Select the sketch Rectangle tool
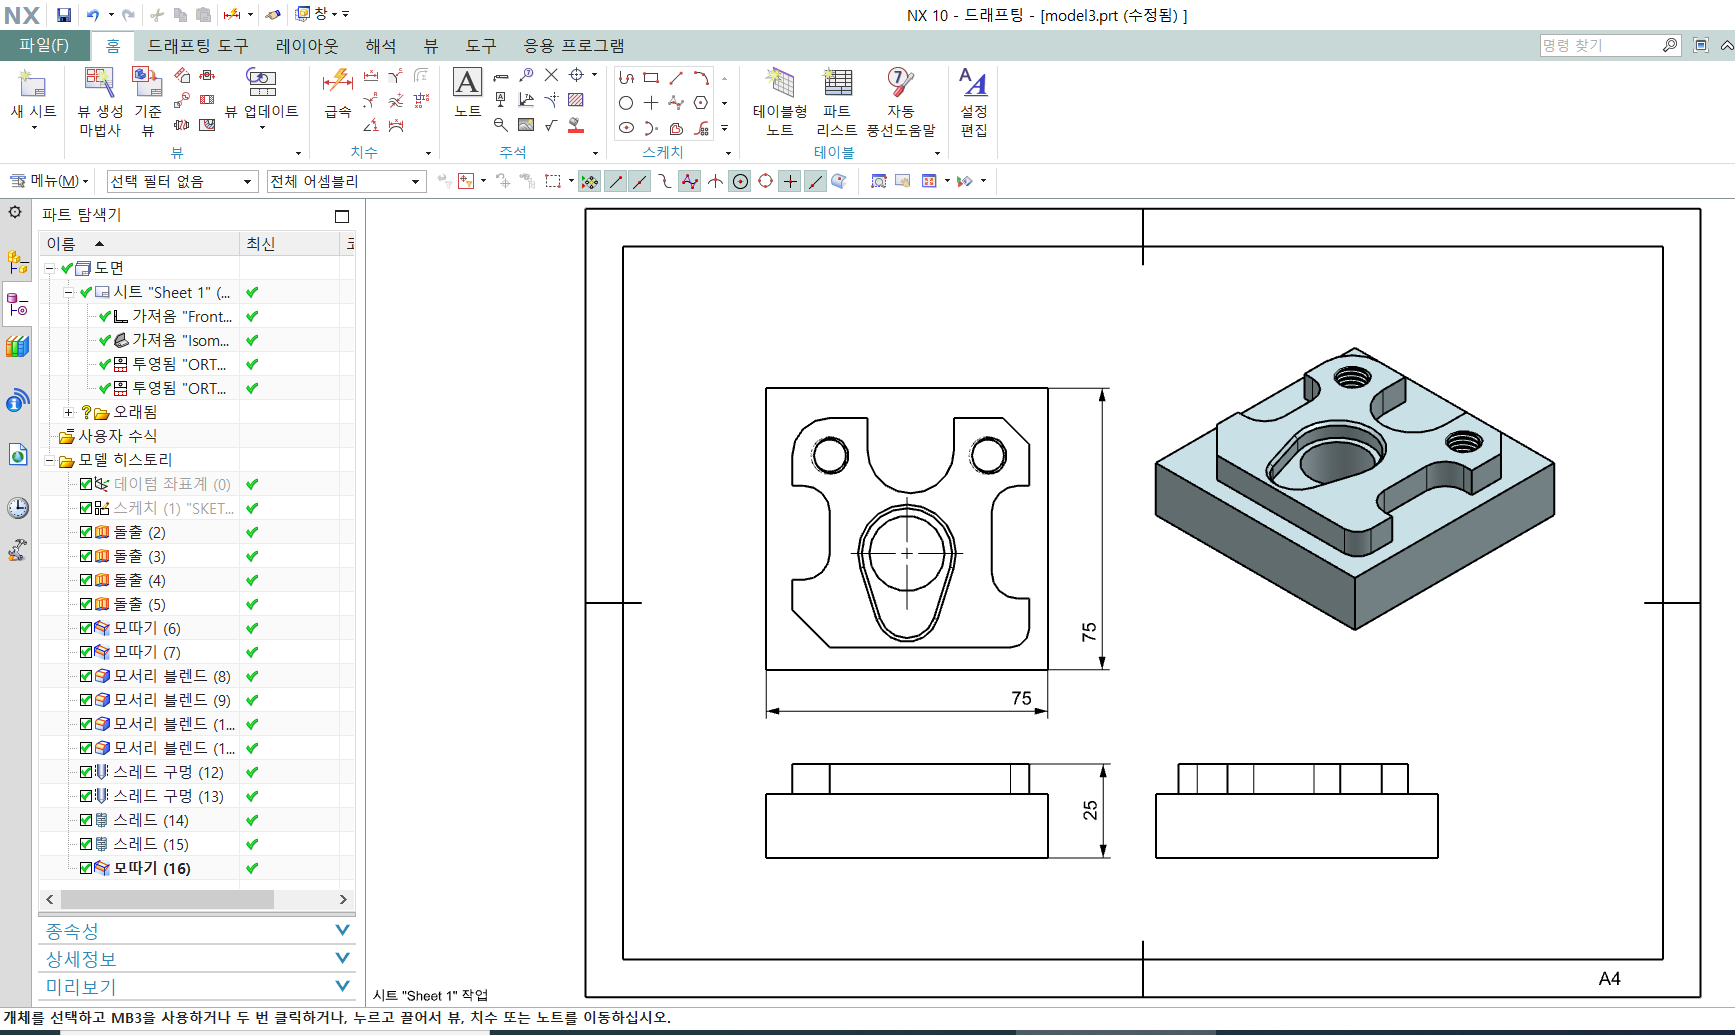 [651, 77]
